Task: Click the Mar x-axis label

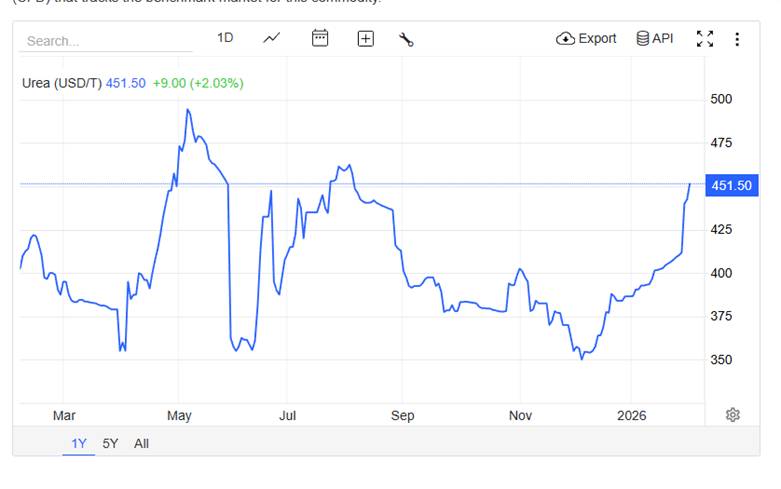Action: coord(64,415)
